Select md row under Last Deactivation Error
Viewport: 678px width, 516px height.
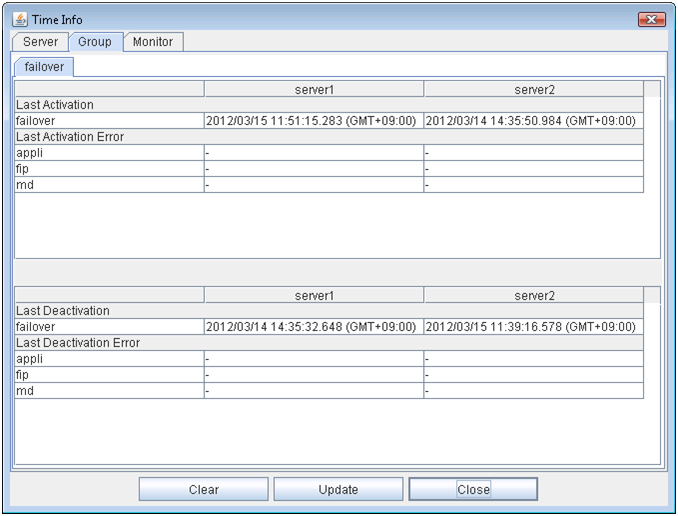tap(109, 391)
